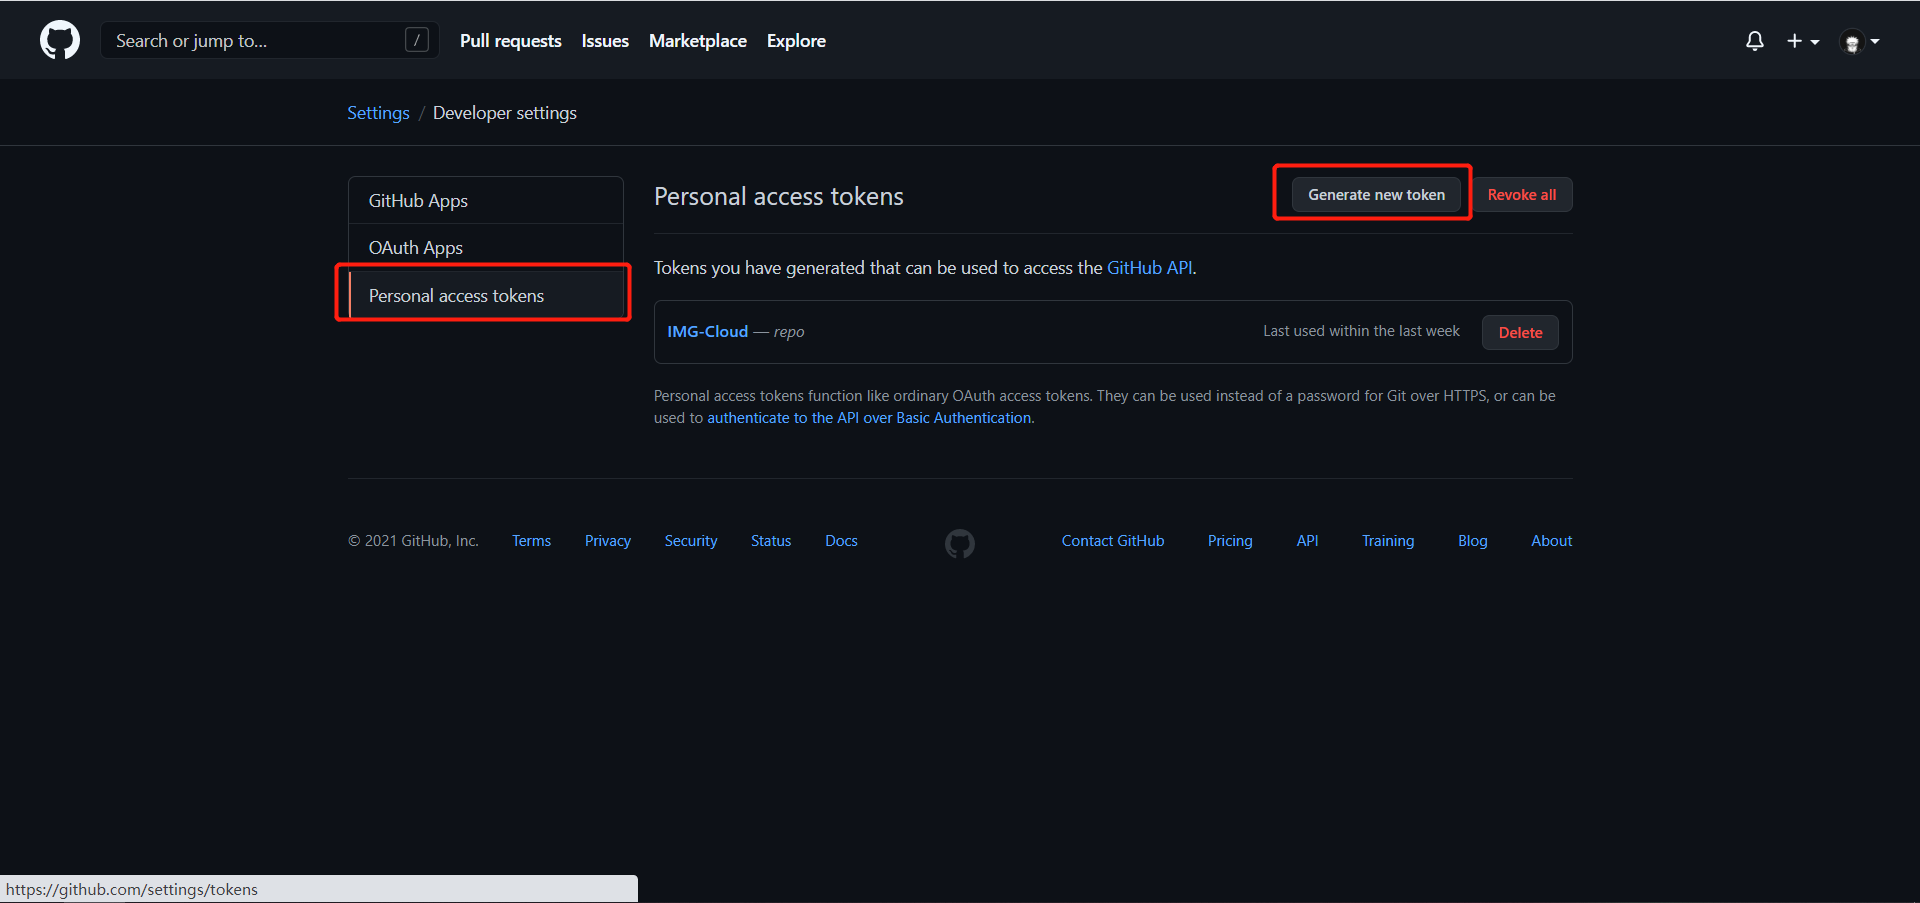
Task: Open the Docs footer link
Action: point(841,541)
